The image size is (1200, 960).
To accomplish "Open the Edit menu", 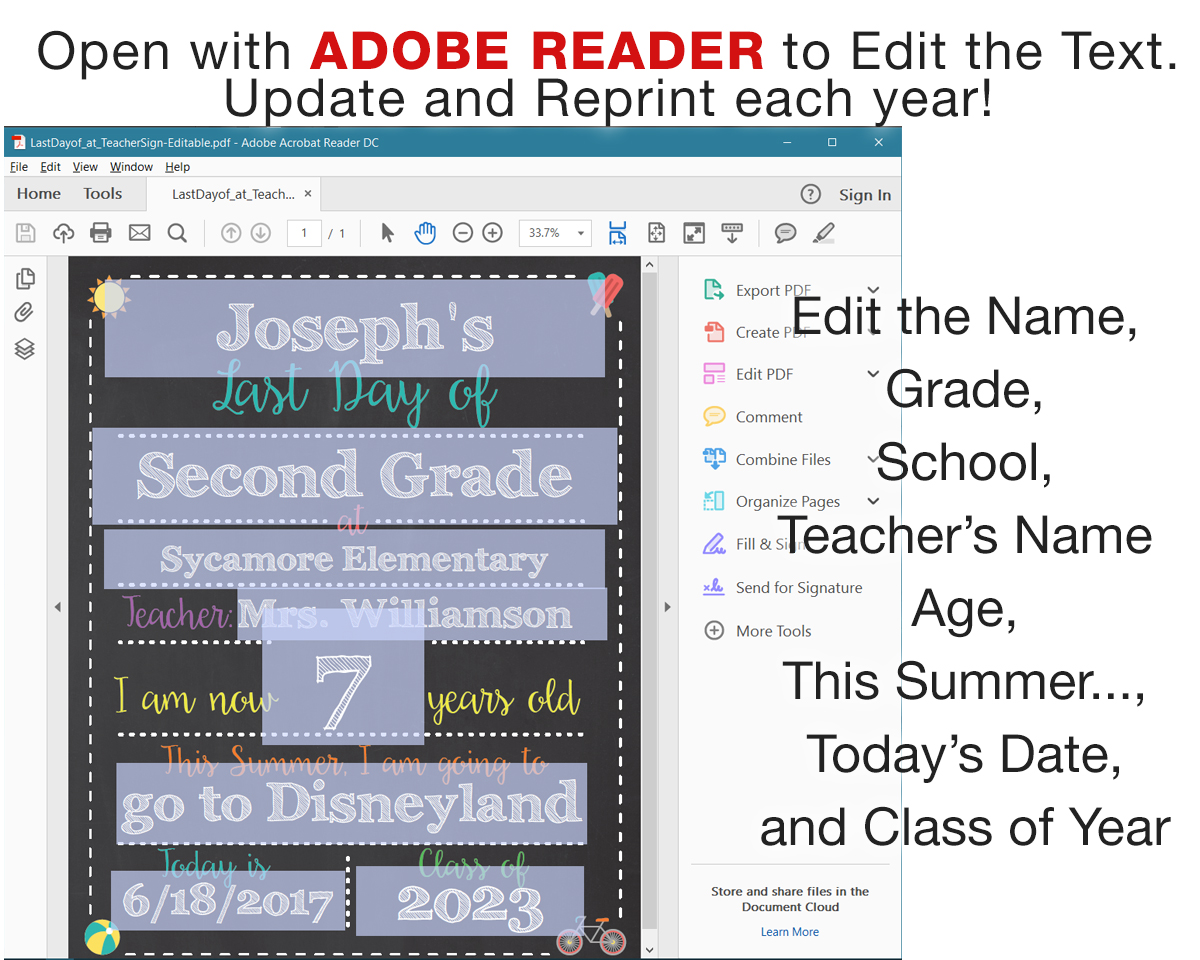I will coord(50,167).
